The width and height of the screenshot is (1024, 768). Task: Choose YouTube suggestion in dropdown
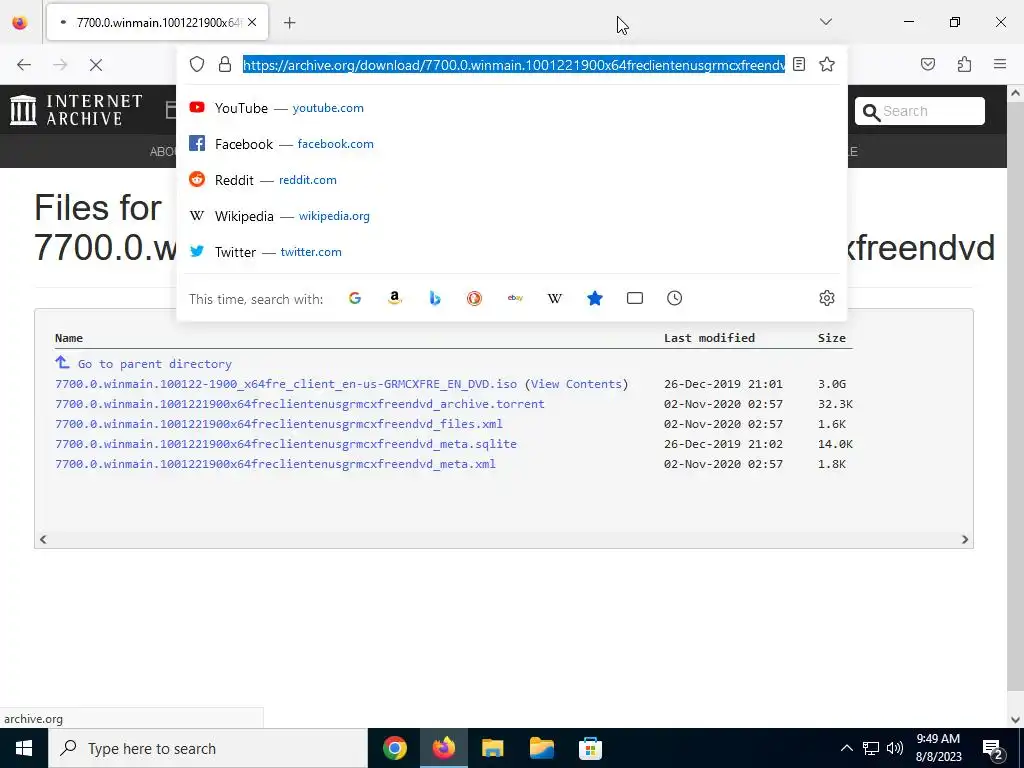click(512, 108)
